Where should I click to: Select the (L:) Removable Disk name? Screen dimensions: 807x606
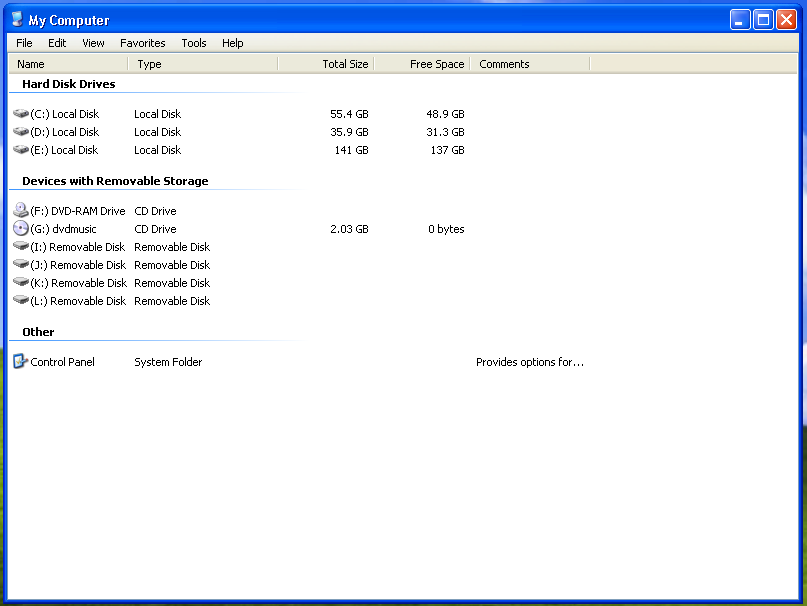coord(78,301)
